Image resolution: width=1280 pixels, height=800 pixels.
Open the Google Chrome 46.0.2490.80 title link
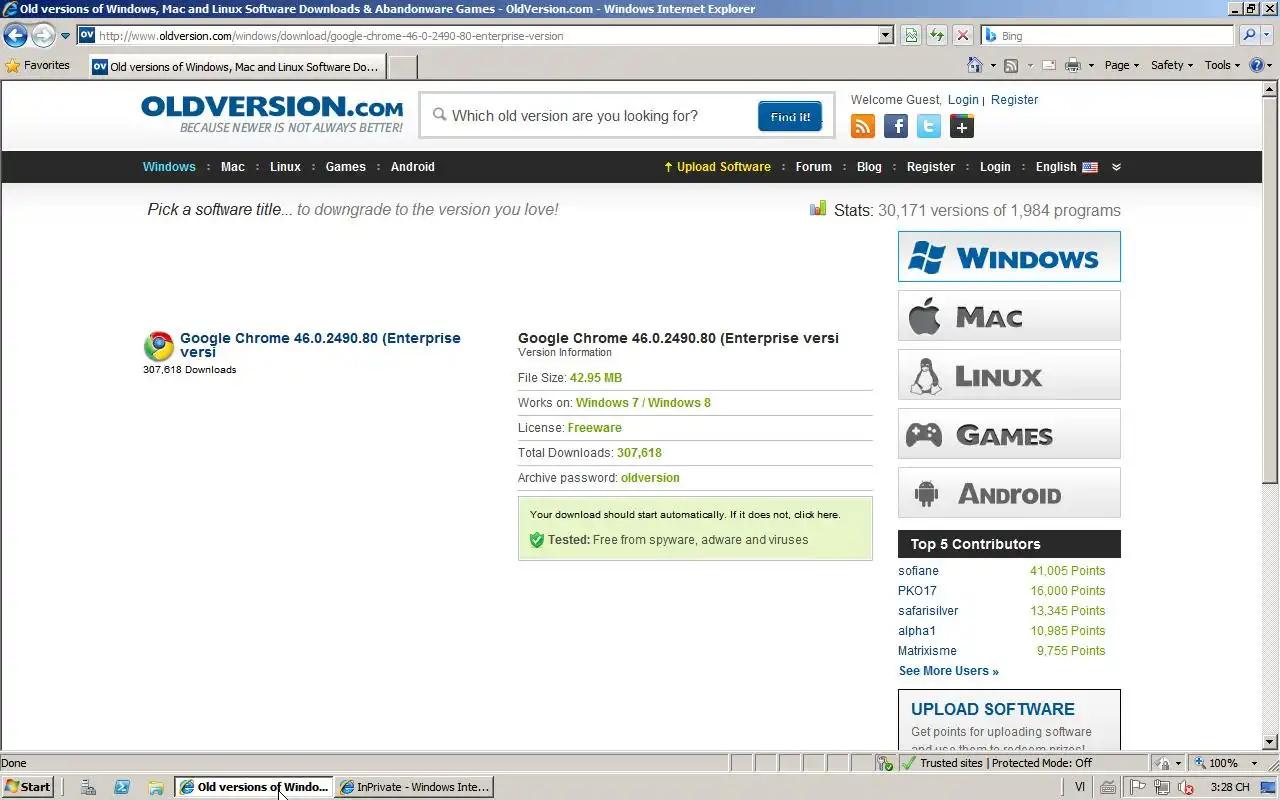pyautogui.click(x=320, y=345)
